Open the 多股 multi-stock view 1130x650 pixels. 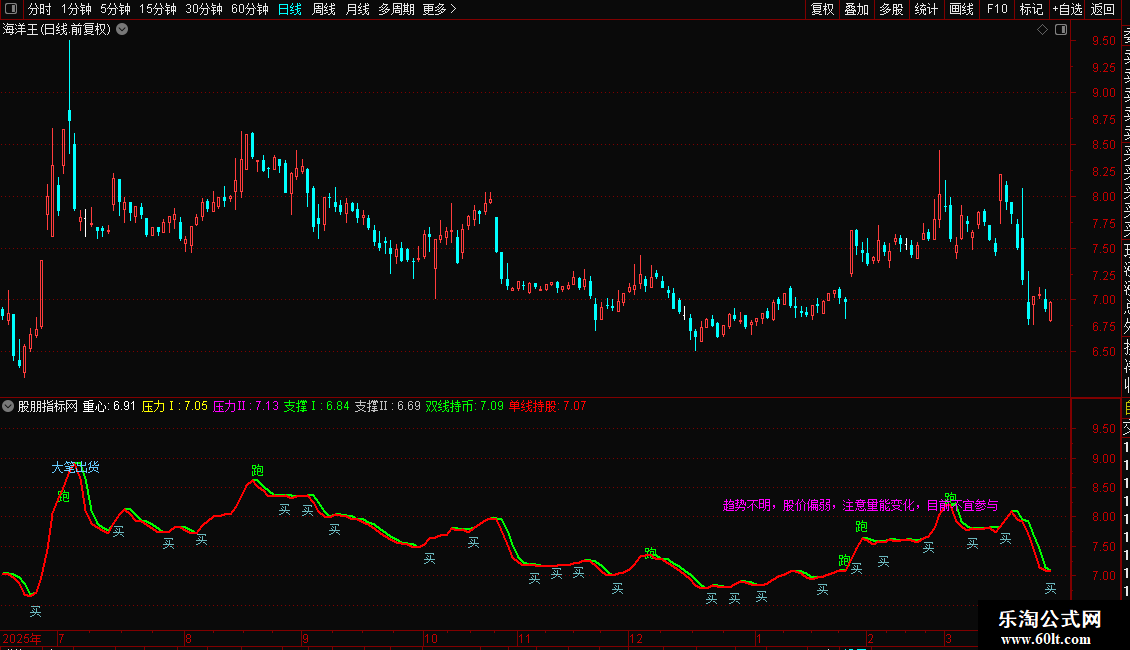point(891,9)
